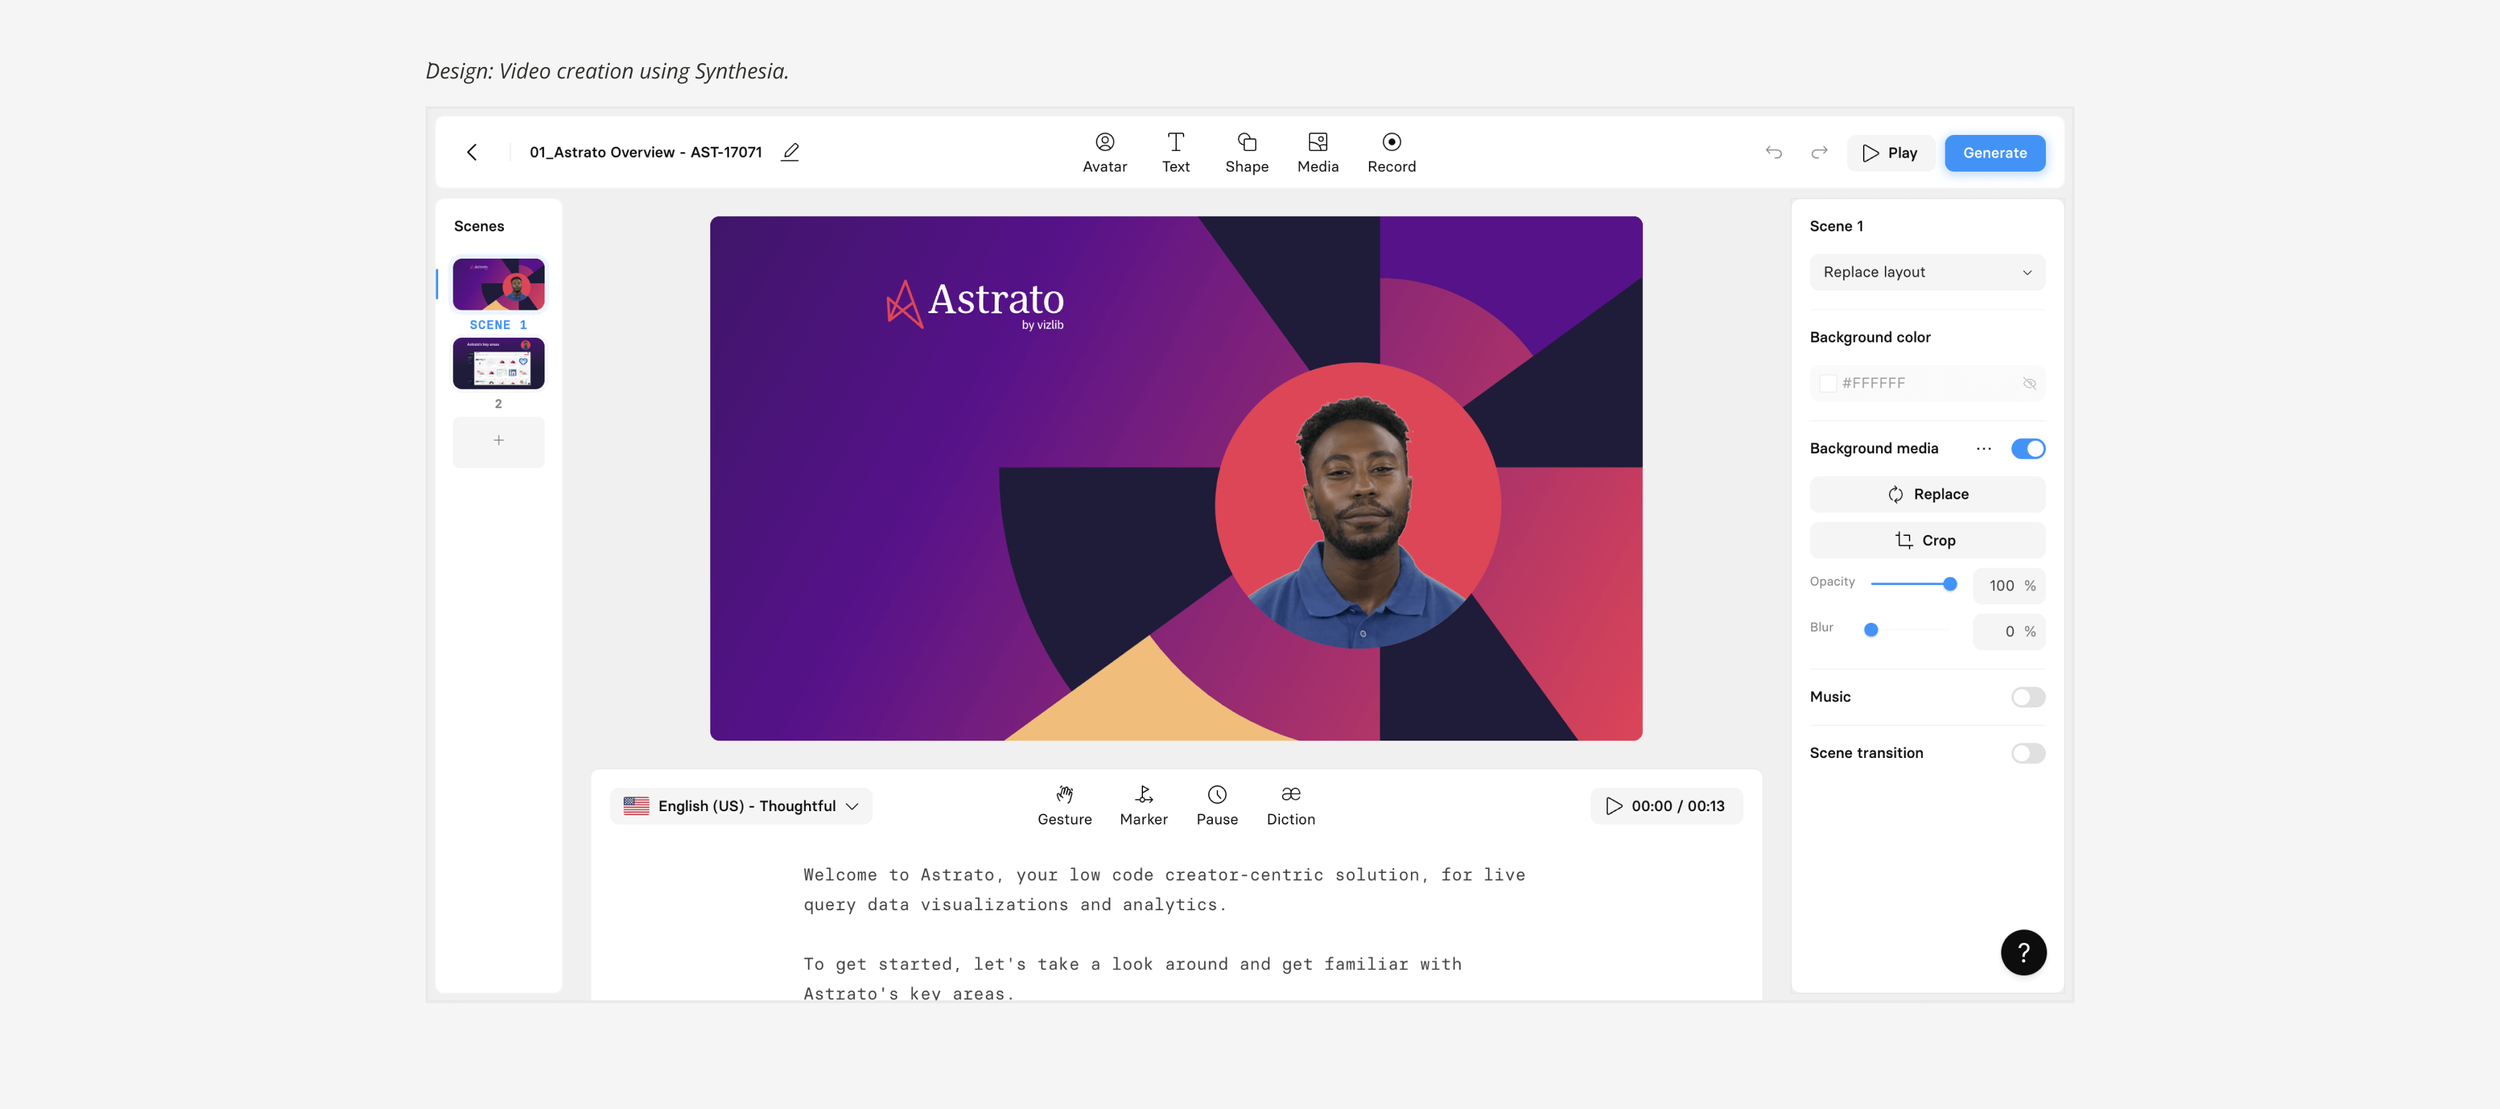Insert a Gesture into the script
Image resolution: width=2500 pixels, height=1109 pixels.
(x=1064, y=805)
